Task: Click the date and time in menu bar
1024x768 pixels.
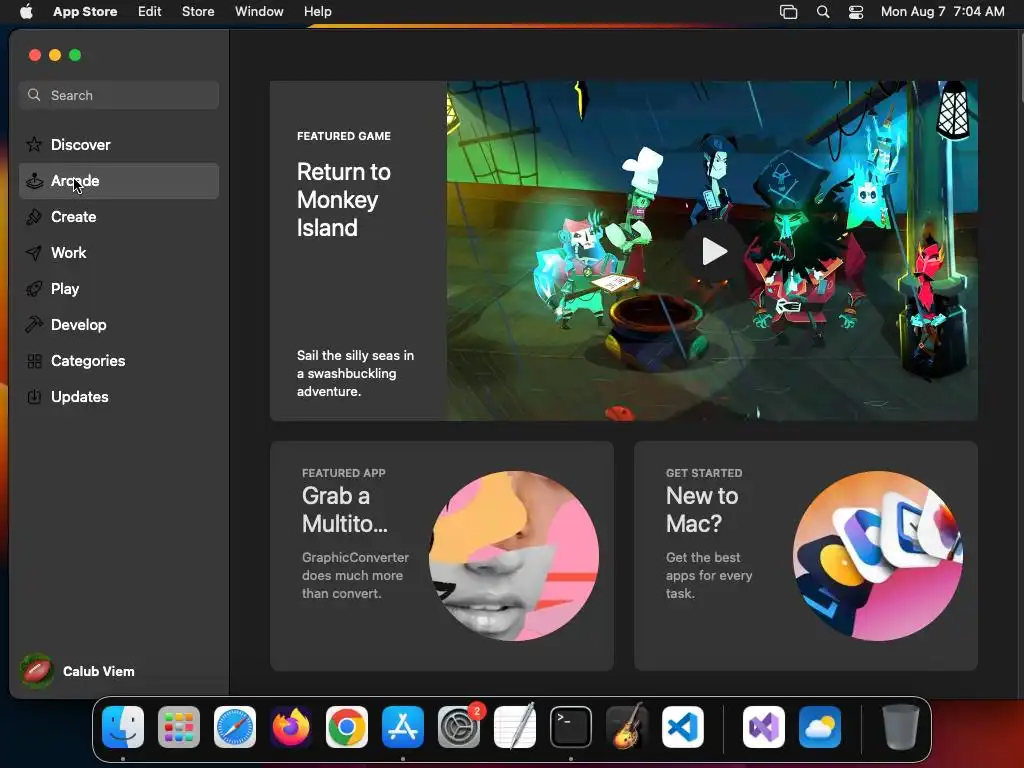Action: 942,12
